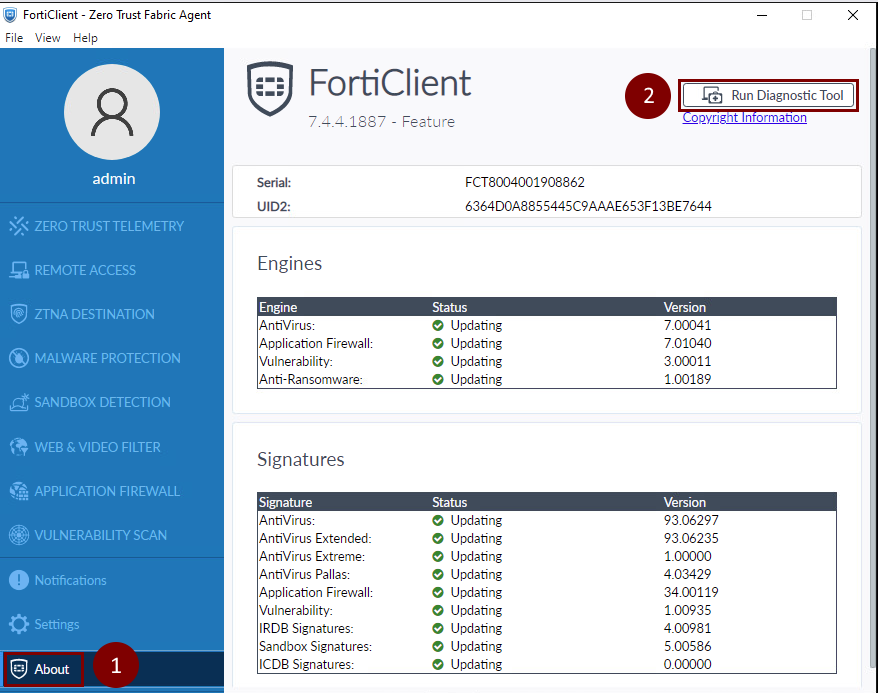Click the Malware Protection bug icon
Viewport: 878px width, 693px height.
click(18, 358)
